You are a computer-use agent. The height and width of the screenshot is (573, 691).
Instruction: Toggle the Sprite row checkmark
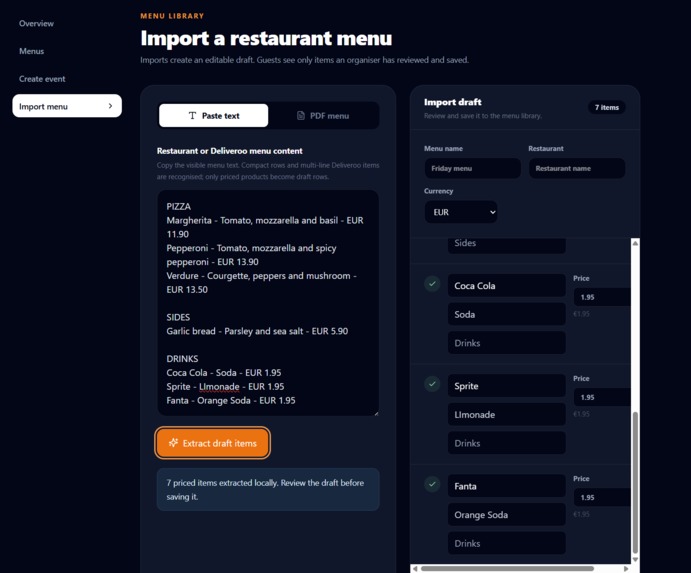(x=432, y=384)
